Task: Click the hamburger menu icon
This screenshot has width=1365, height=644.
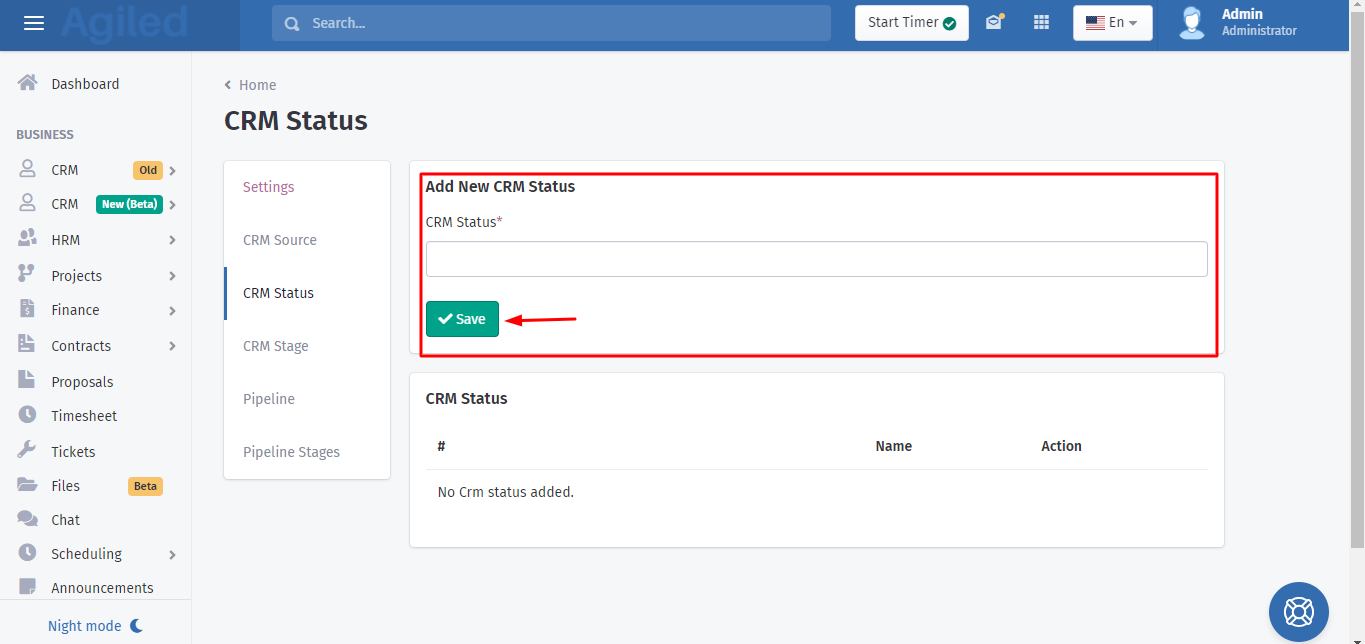Action: pos(34,23)
